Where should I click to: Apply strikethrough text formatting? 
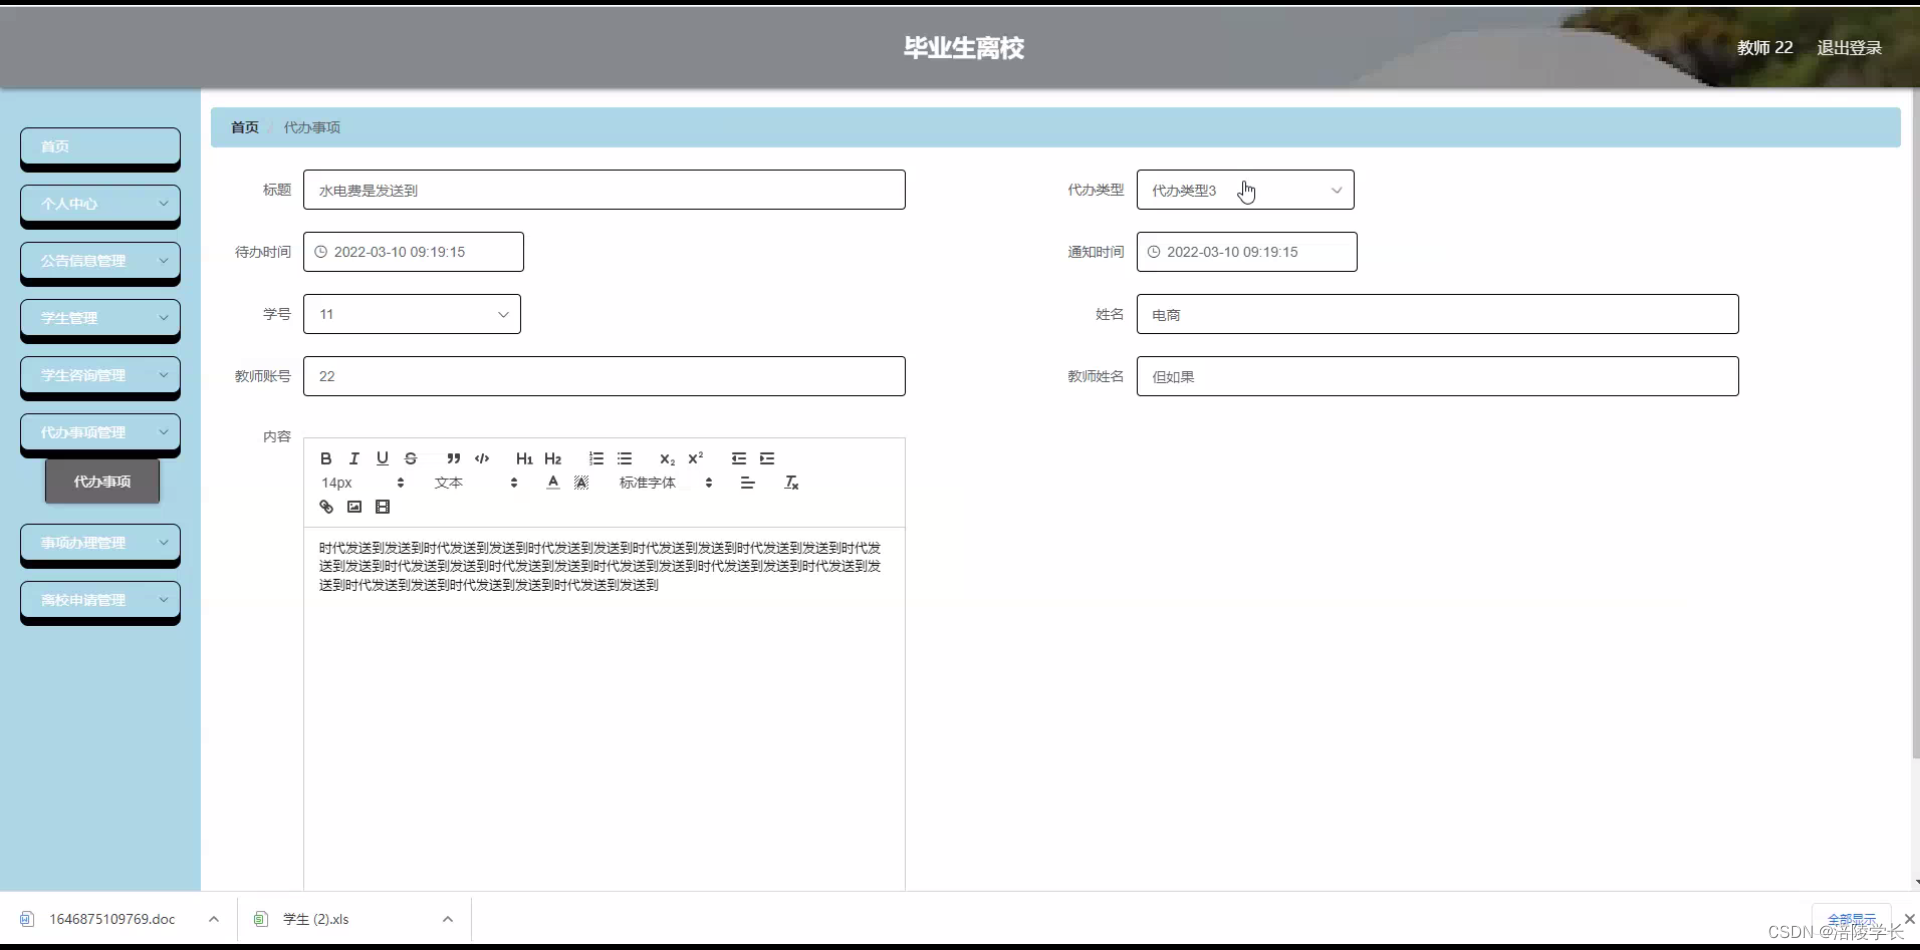pos(410,458)
